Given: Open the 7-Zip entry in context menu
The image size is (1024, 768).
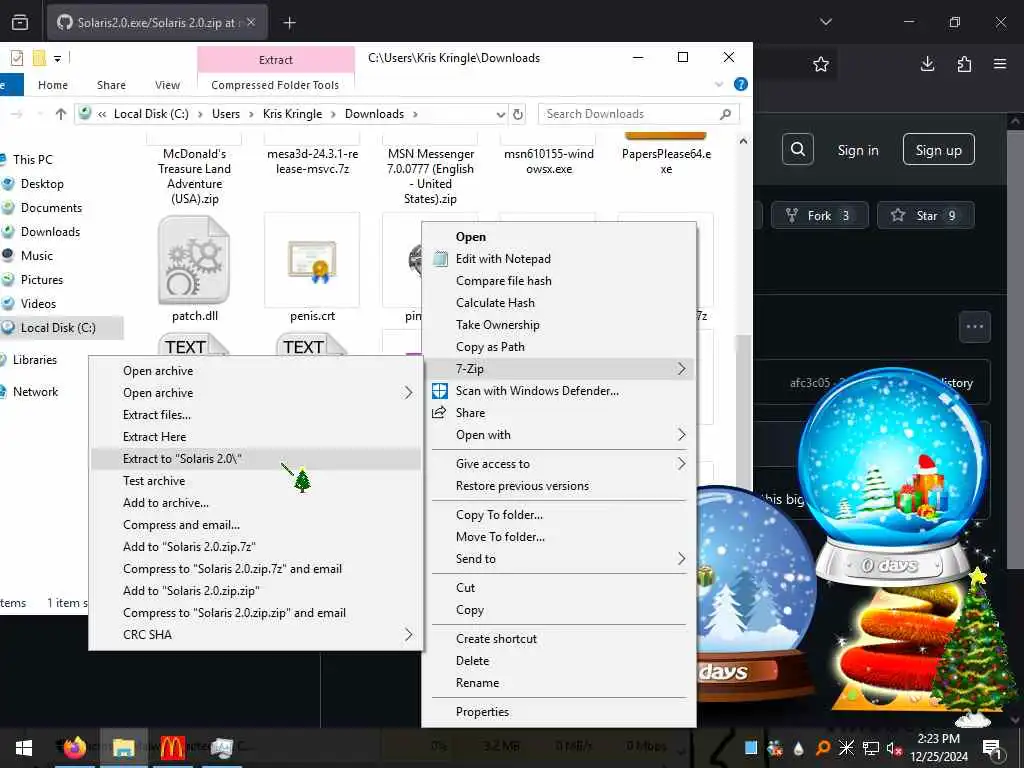Looking at the screenshot, I should pos(560,369).
